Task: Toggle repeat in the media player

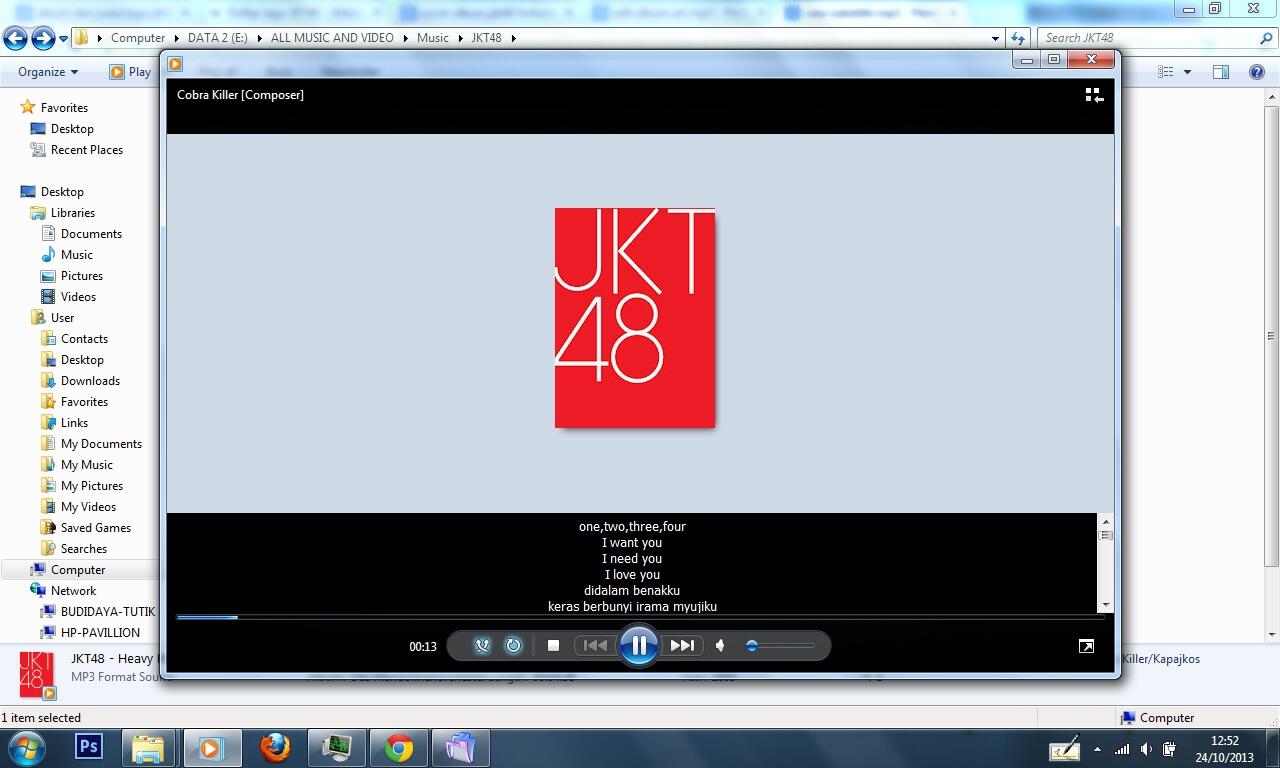Action: point(513,646)
